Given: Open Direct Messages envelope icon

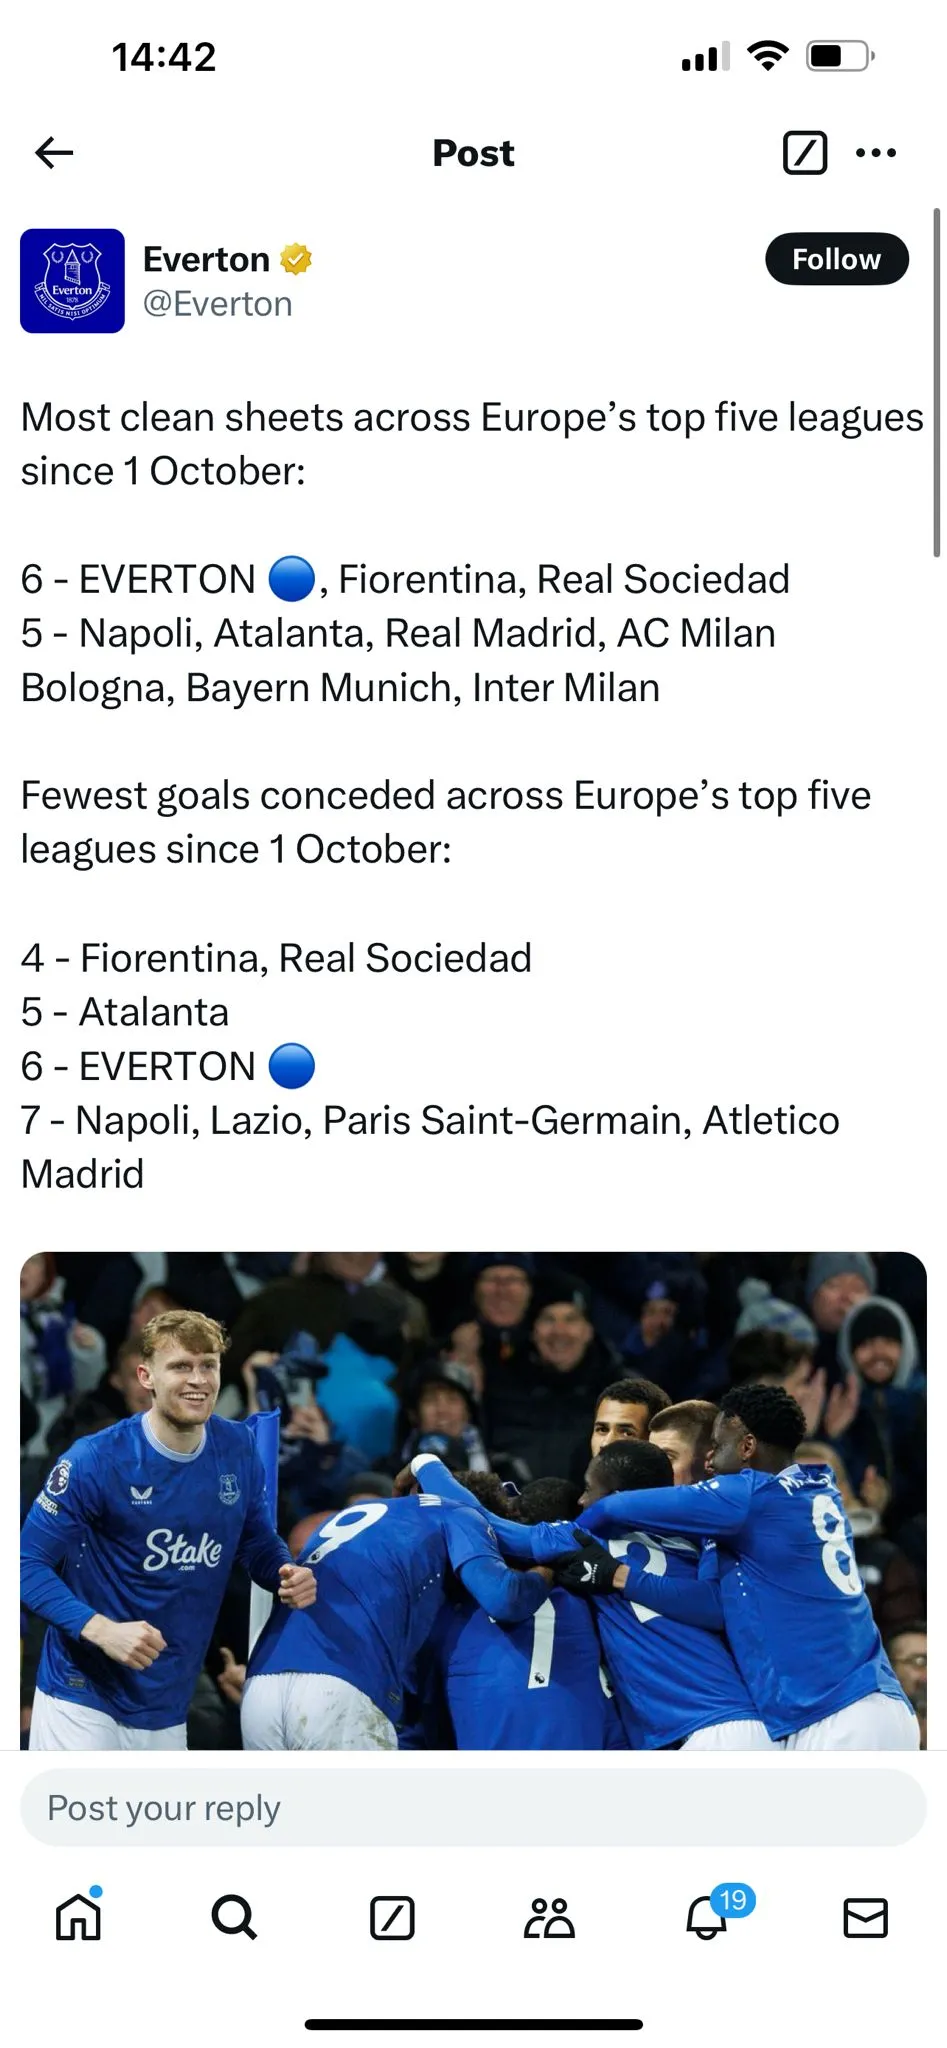Looking at the screenshot, I should (865, 1918).
